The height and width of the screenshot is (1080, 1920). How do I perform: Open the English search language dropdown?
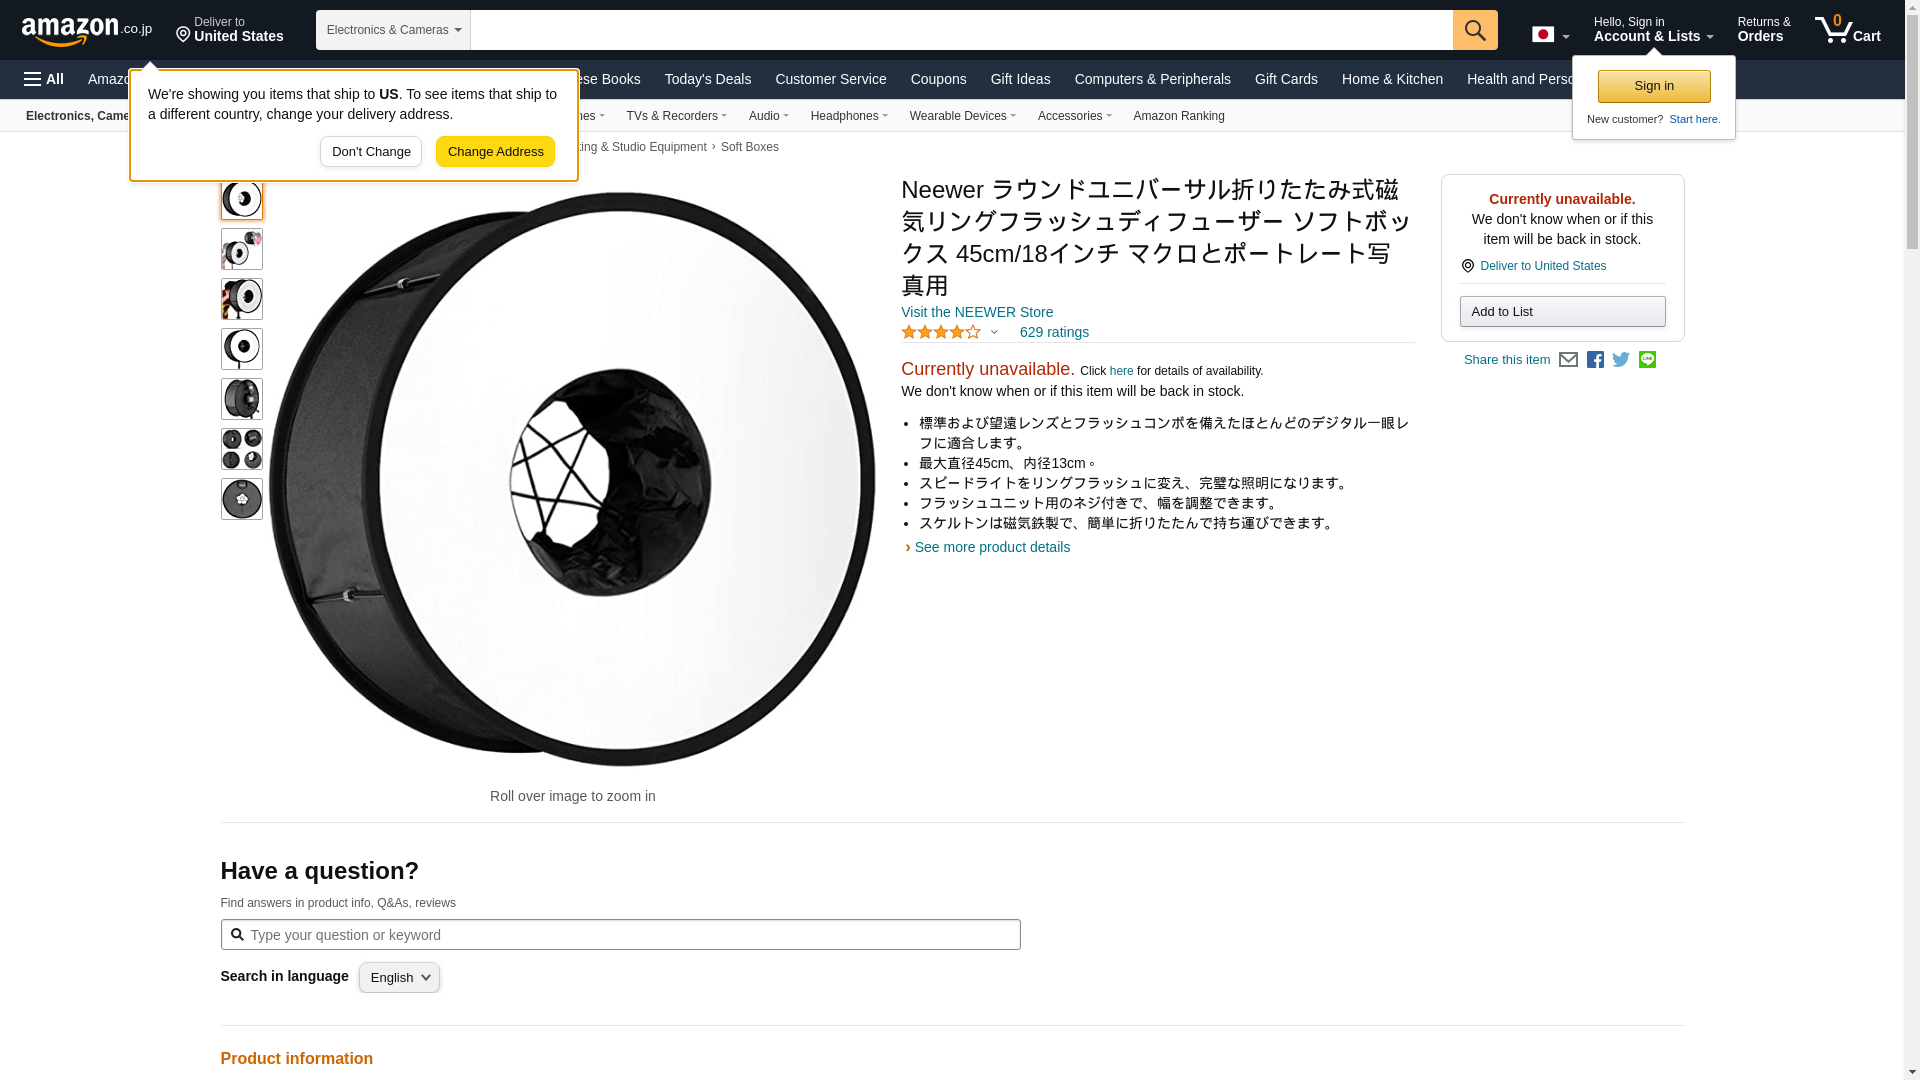pos(399,978)
